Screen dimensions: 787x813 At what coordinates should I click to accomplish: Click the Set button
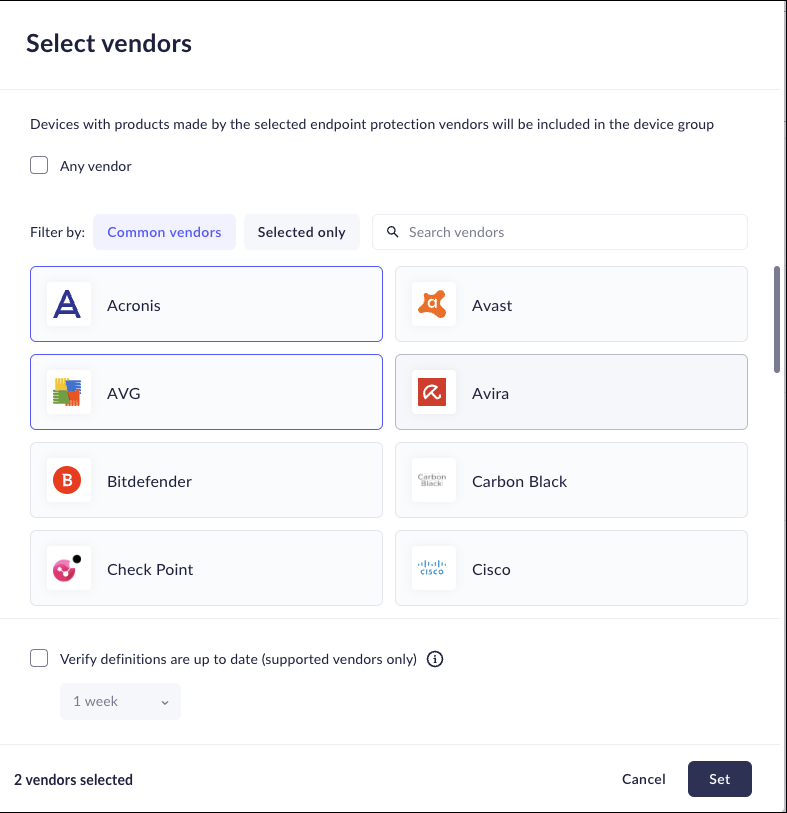click(x=719, y=779)
